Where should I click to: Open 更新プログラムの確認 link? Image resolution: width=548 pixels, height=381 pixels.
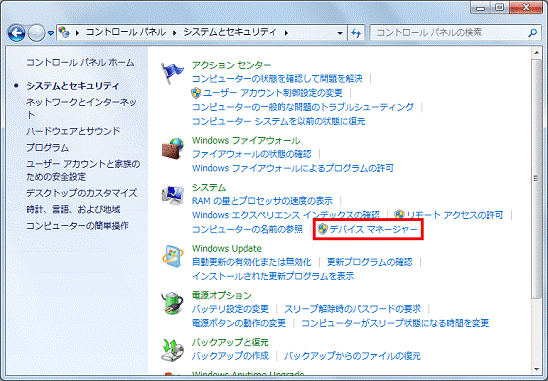click(x=369, y=262)
